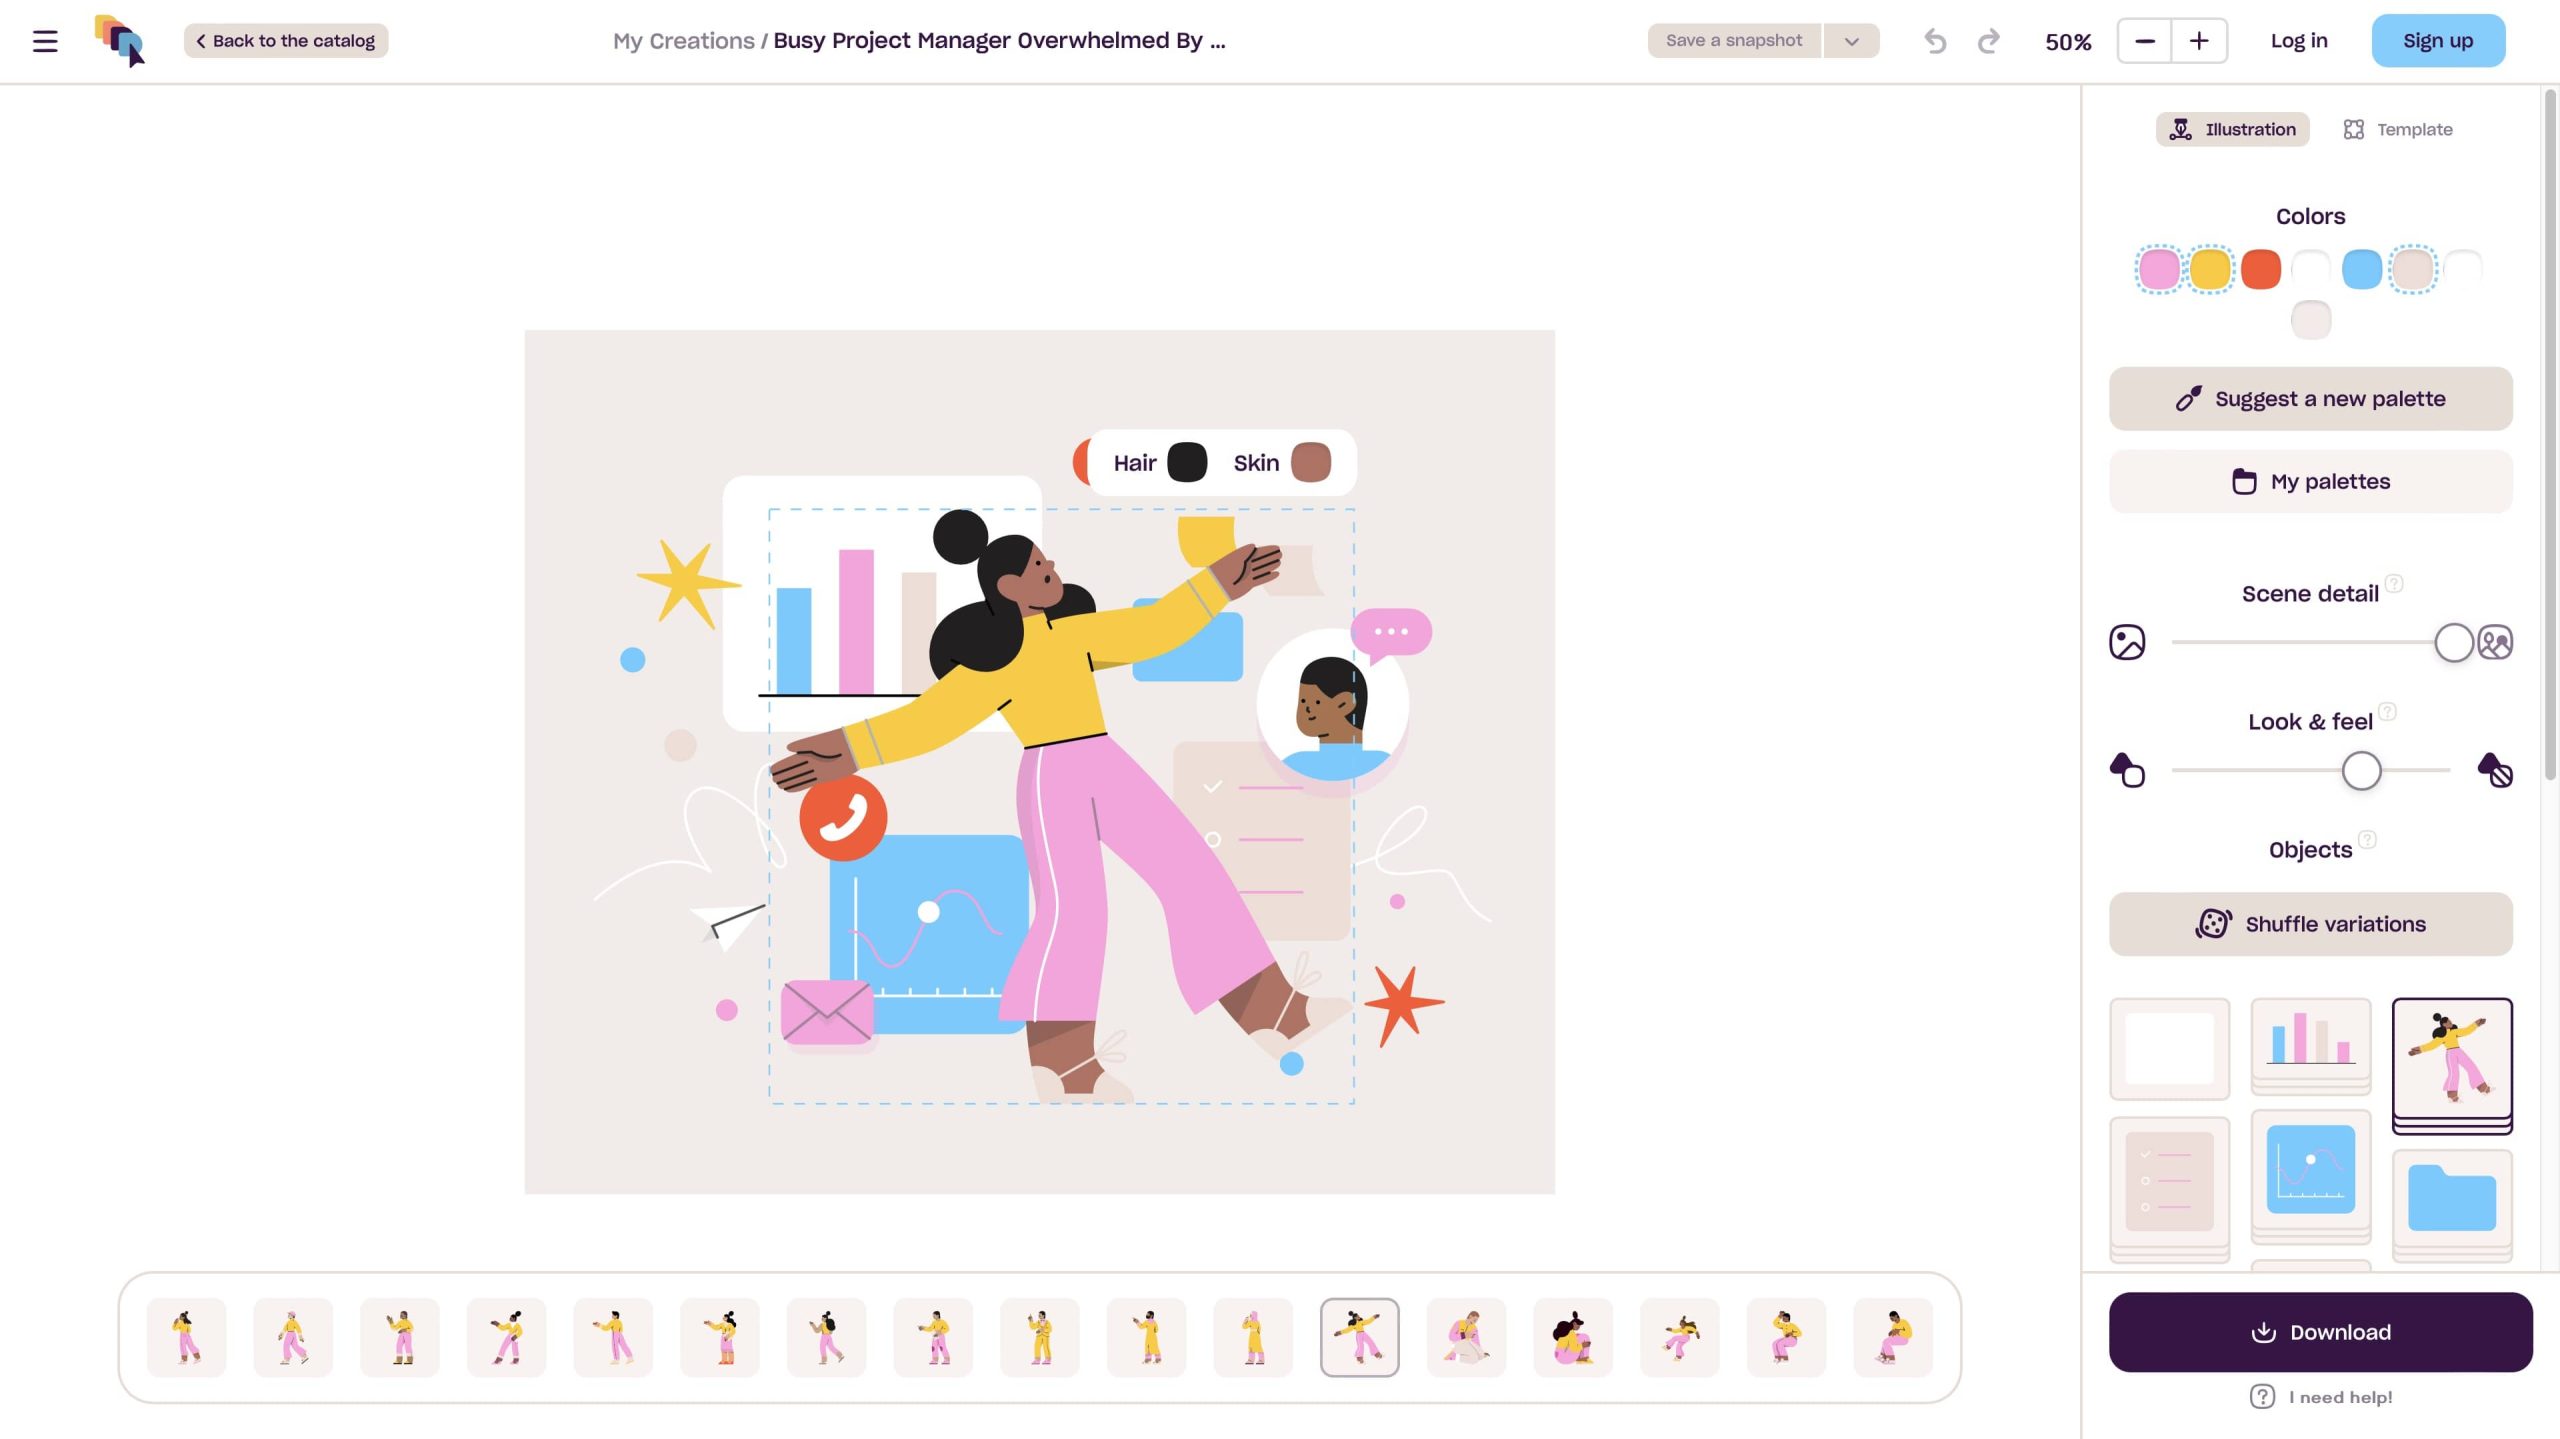2560x1439 pixels.
Task: Click the simple scene image icon
Action: pyautogui.click(x=2127, y=642)
